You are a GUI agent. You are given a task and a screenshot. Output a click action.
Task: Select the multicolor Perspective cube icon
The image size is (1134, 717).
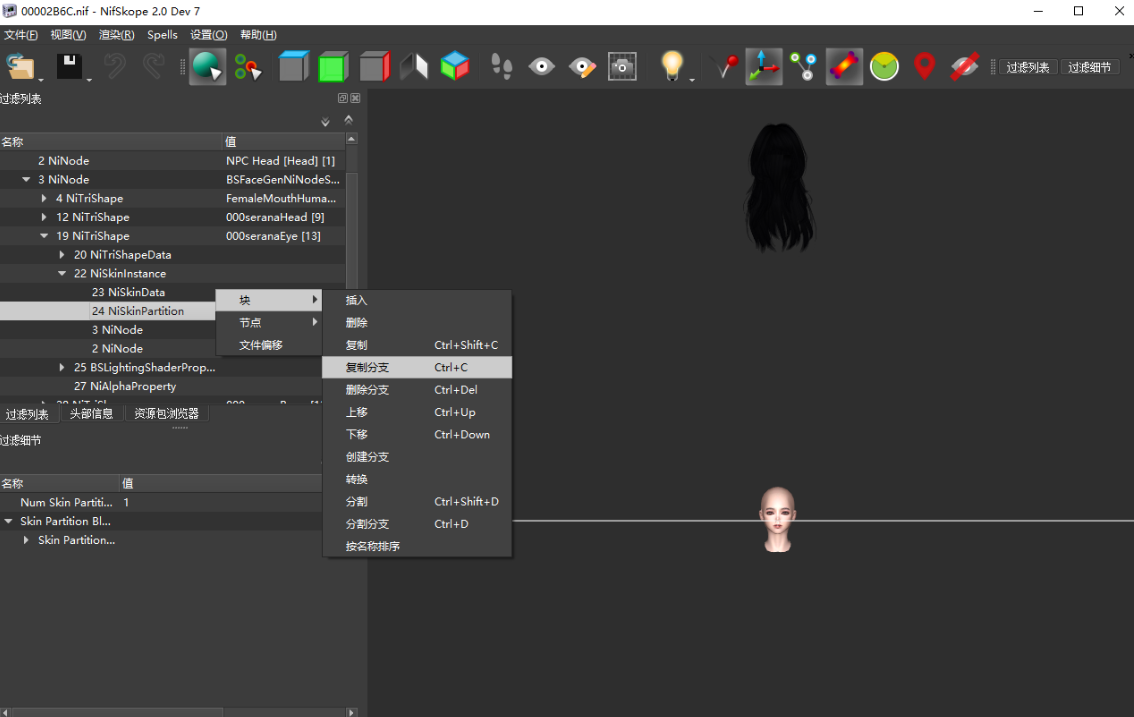pos(455,67)
